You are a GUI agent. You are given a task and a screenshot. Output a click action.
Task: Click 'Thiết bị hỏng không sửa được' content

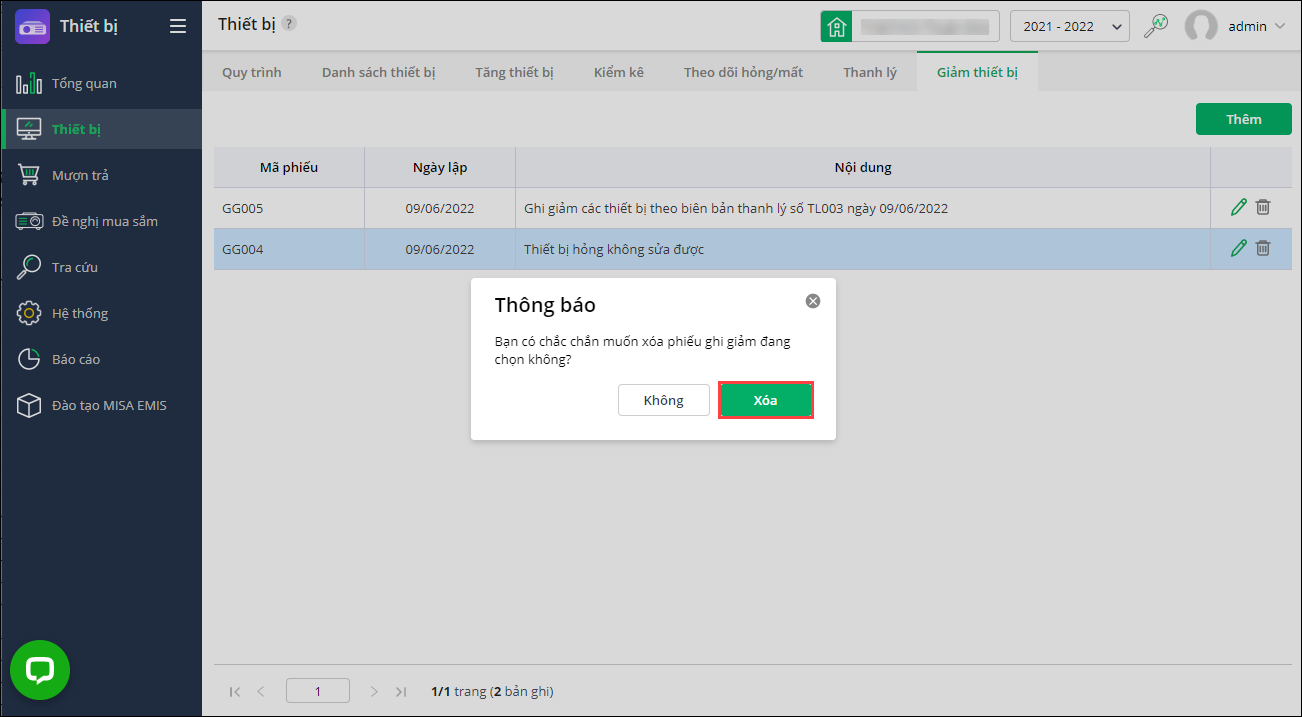click(614, 249)
